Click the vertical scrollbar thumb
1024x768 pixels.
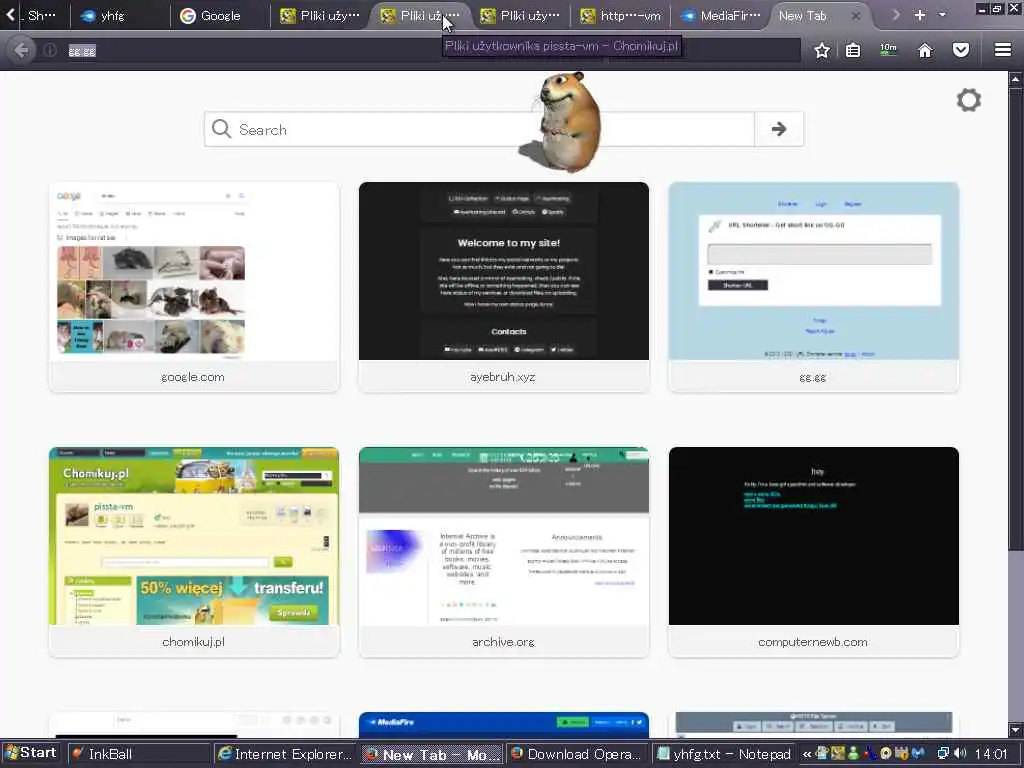pyautogui.click(x=1016, y=320)
